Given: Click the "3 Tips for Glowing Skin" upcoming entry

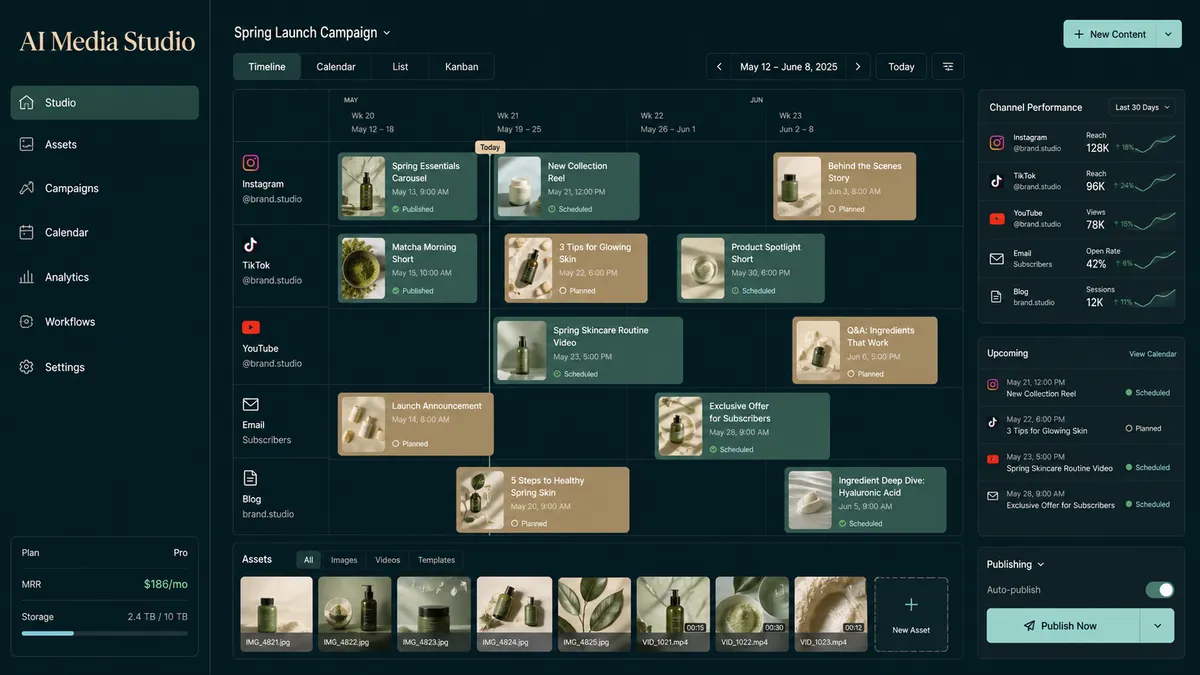Looking at the screenshot, I should point(1081,424).
